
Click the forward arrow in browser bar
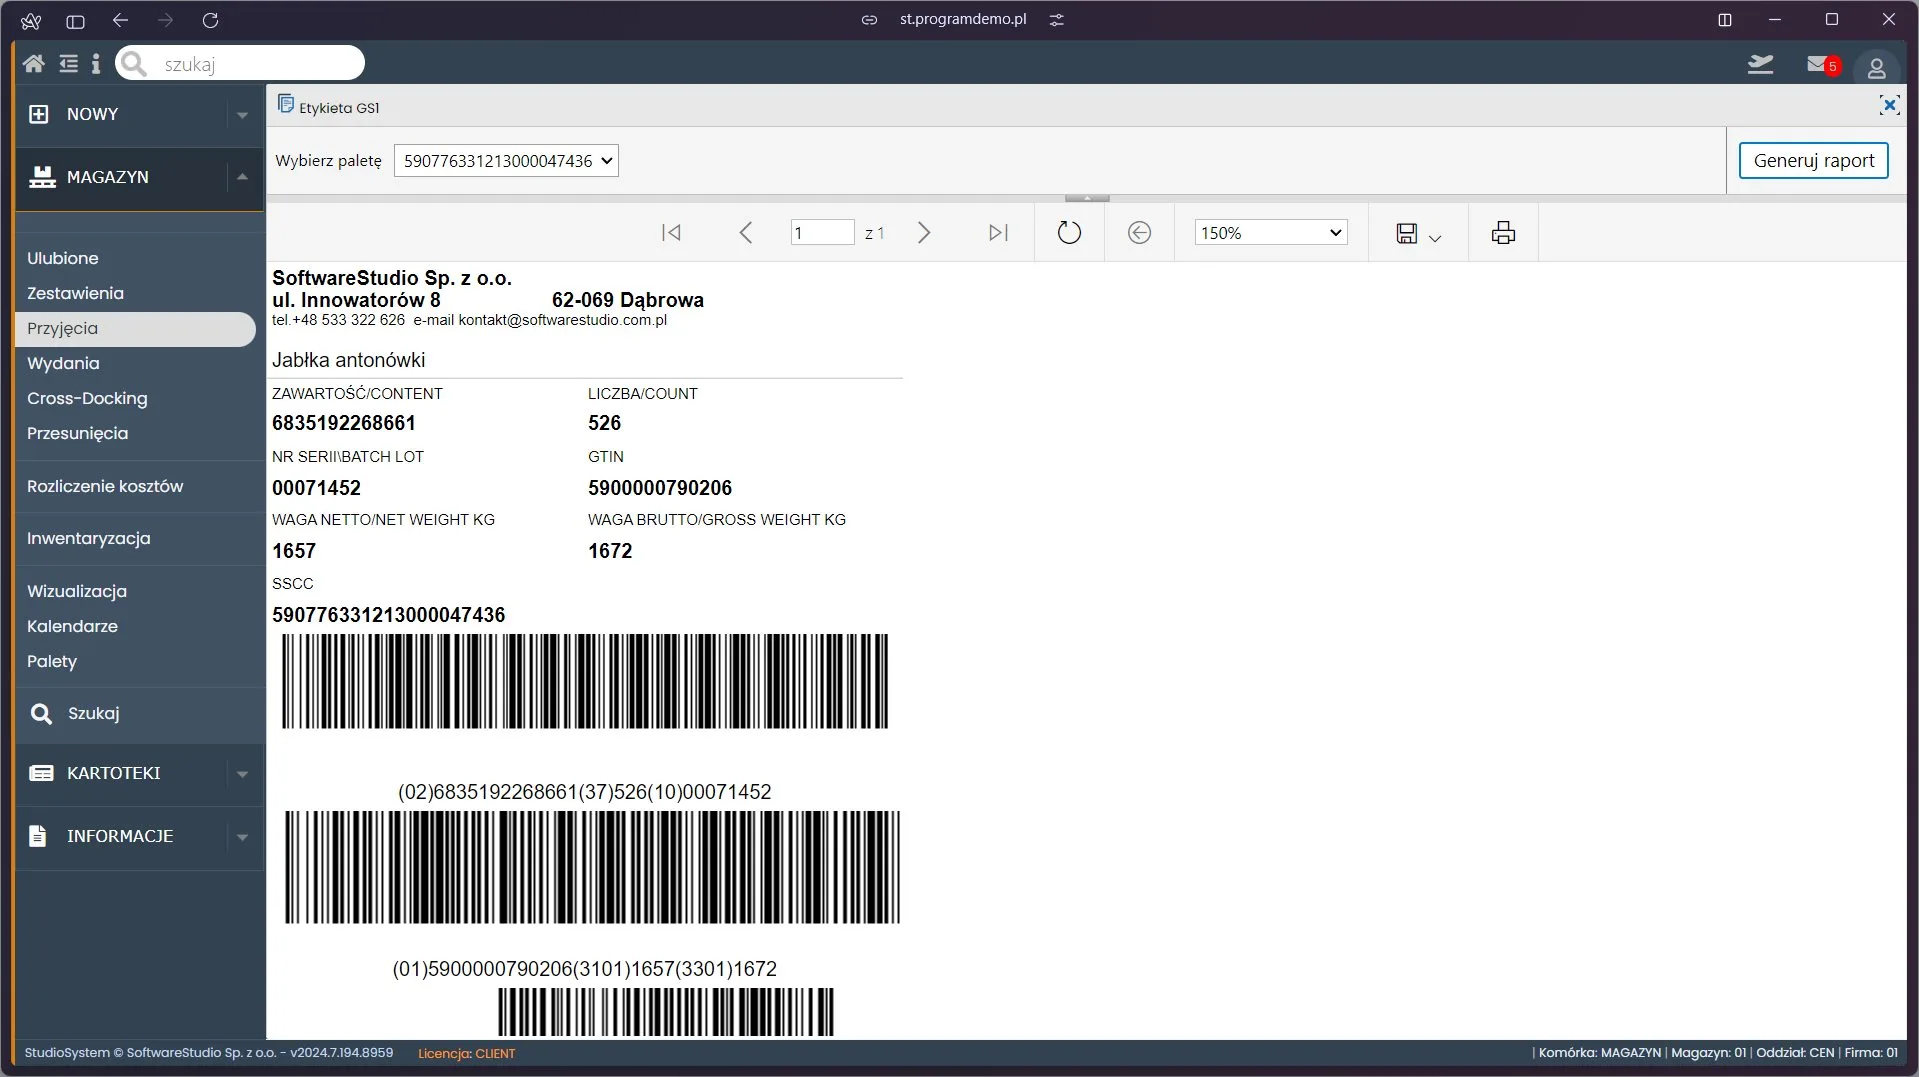(166, 20)
